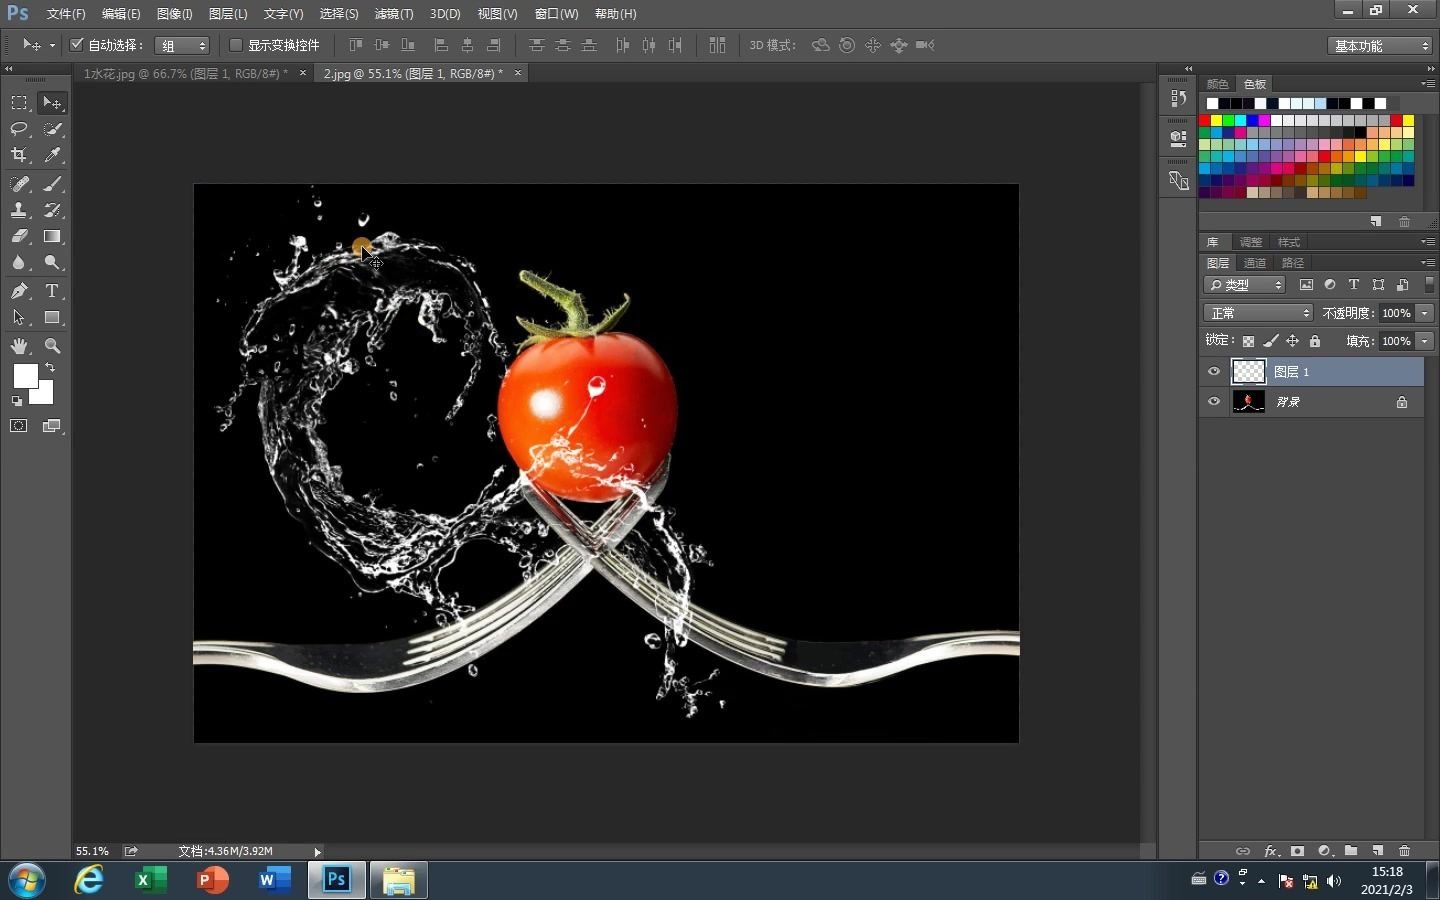Switch to the 通道 panel tab
Image resolution: width=1440 pixels, height=900 pixels.
1255,263
